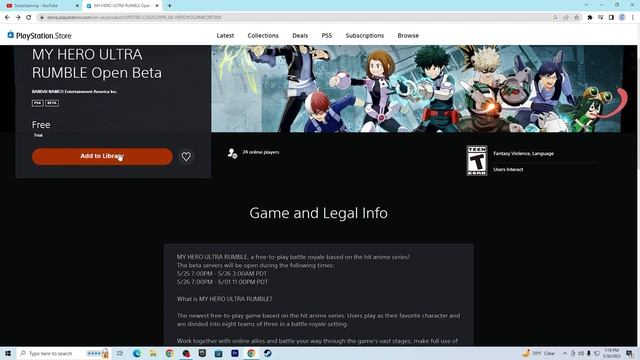
Task: Open the taskbar clock and date
Action: [611, 353]
